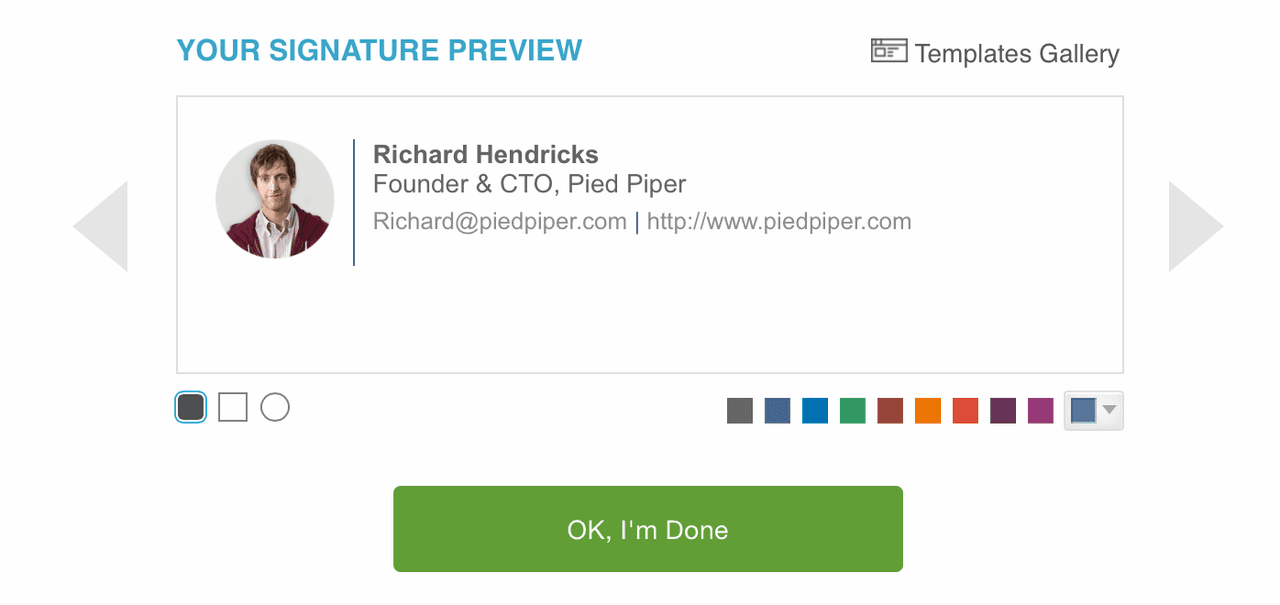The image size is (1280, 605).
Task: Select the rounded-square photo shape option
Action: point(191,407)
